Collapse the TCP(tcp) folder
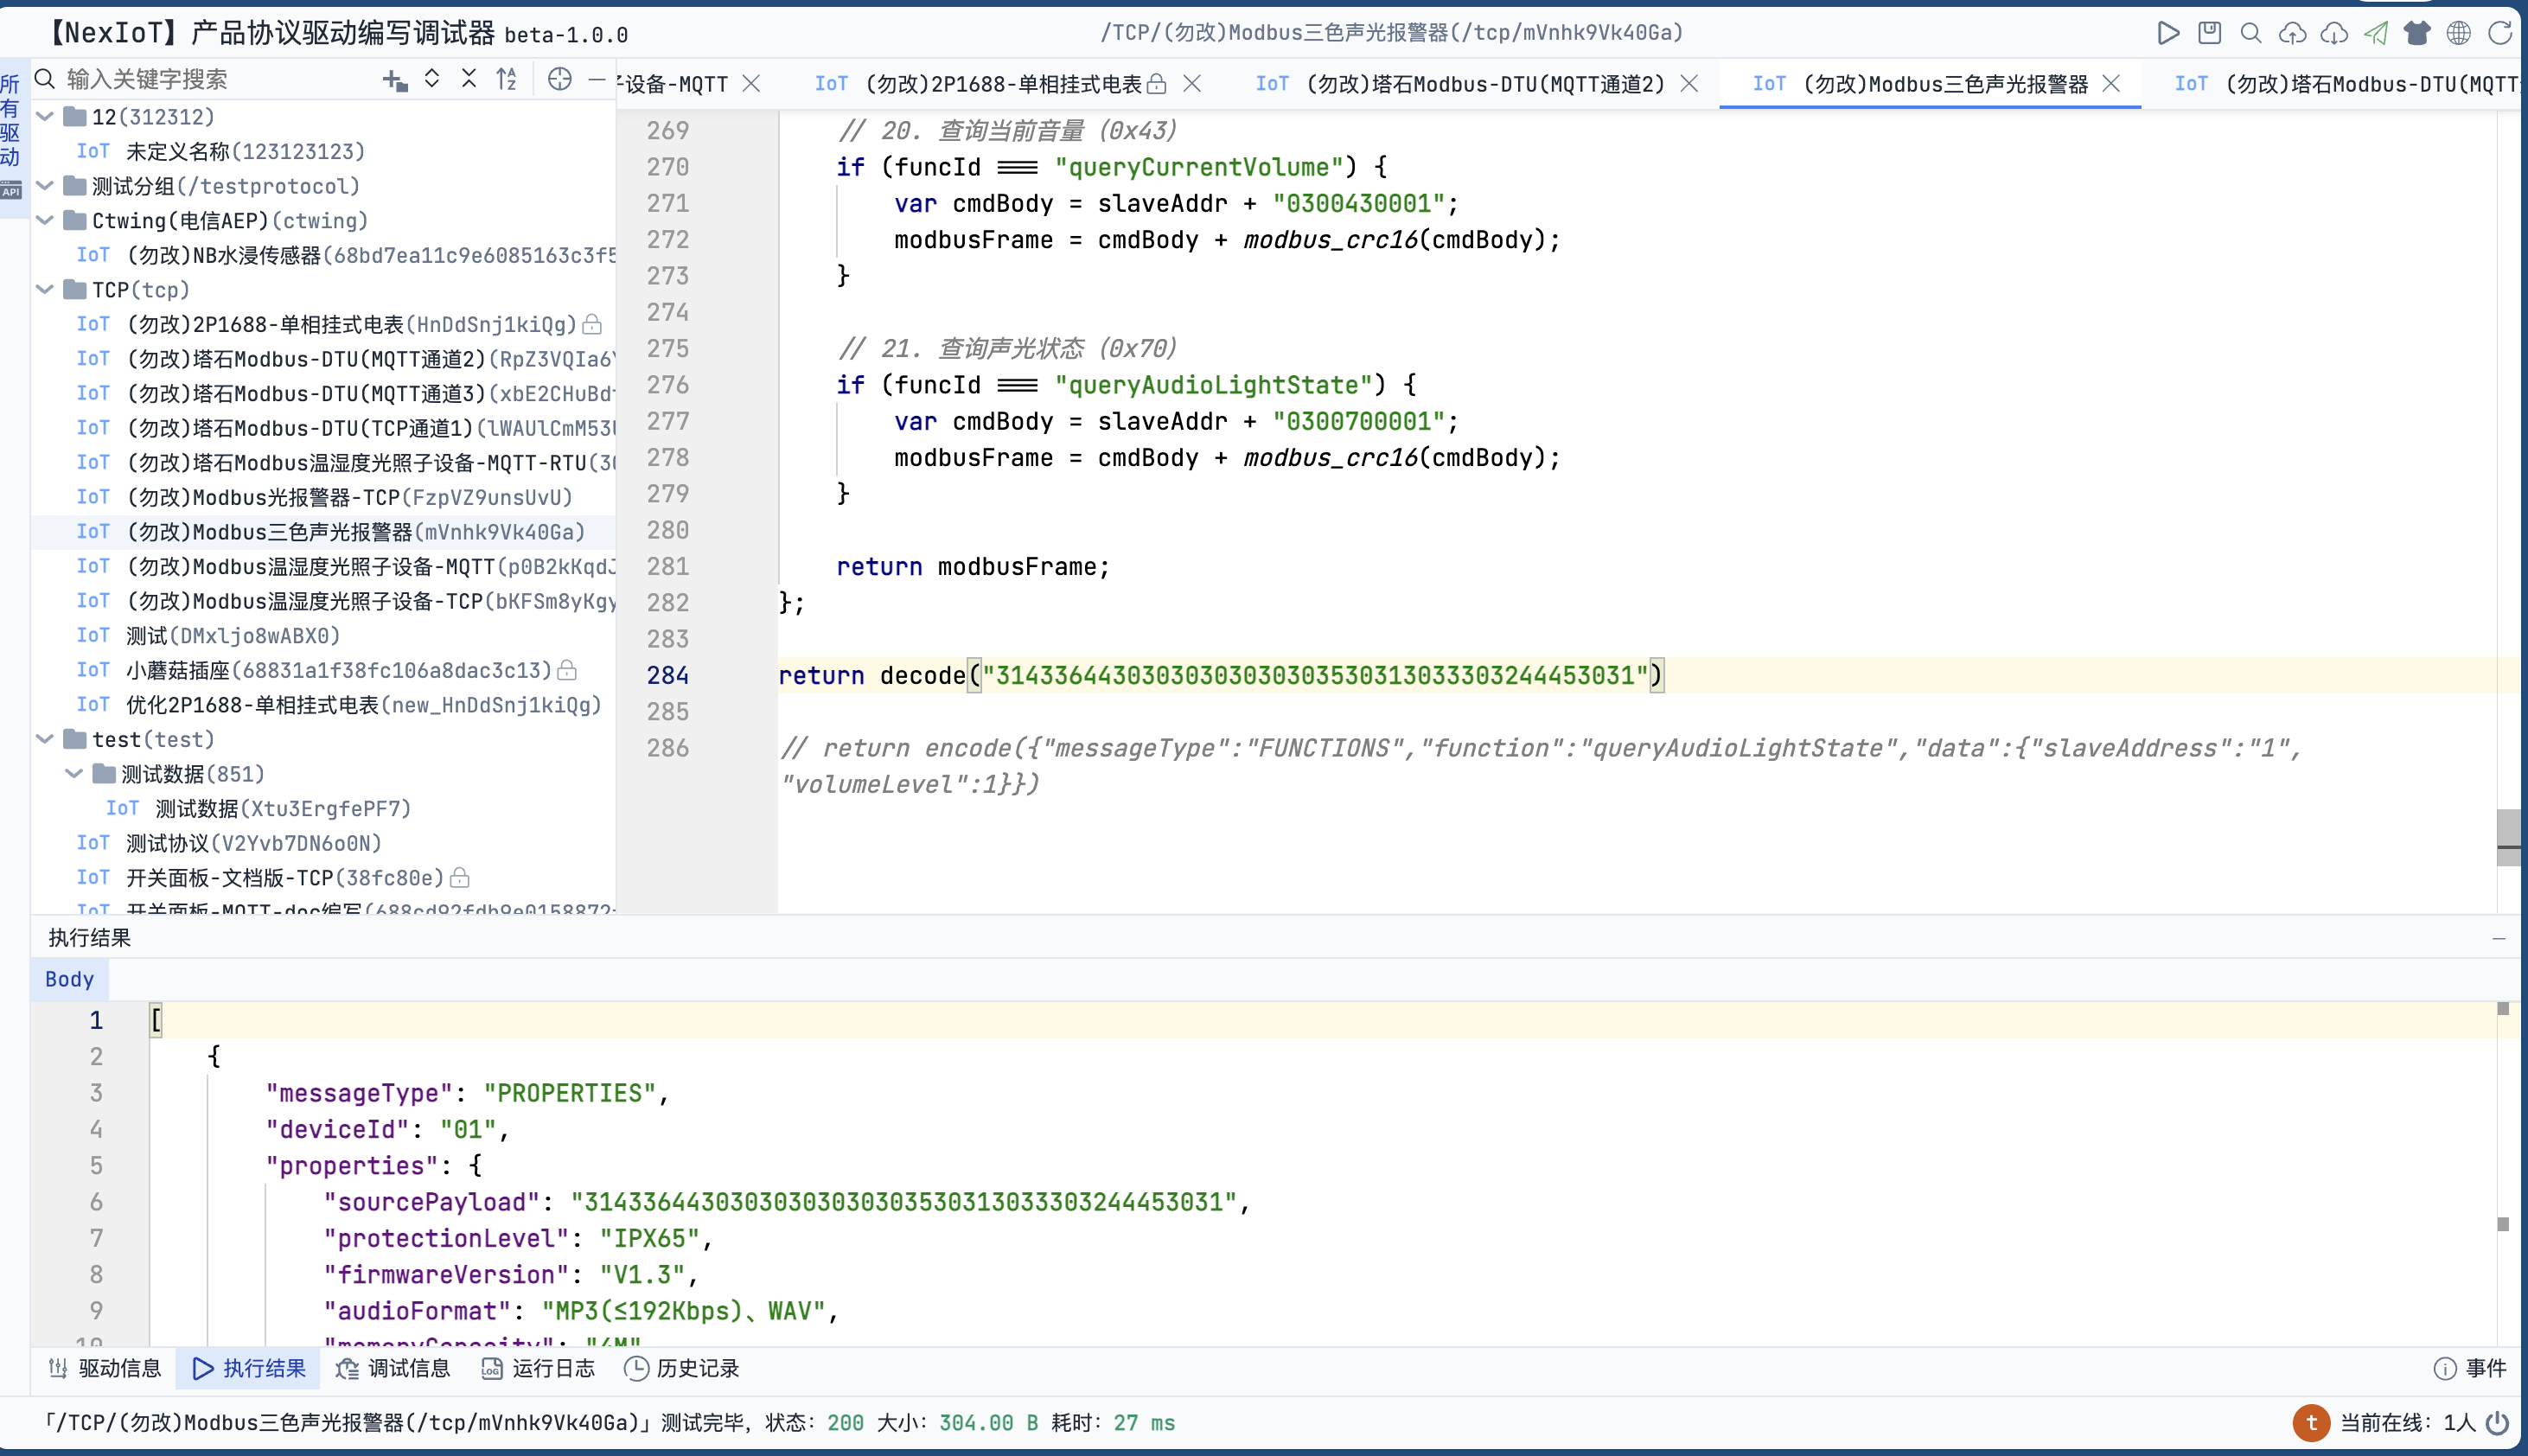The image size is (2528, 1456). click(x=44, y=290)
